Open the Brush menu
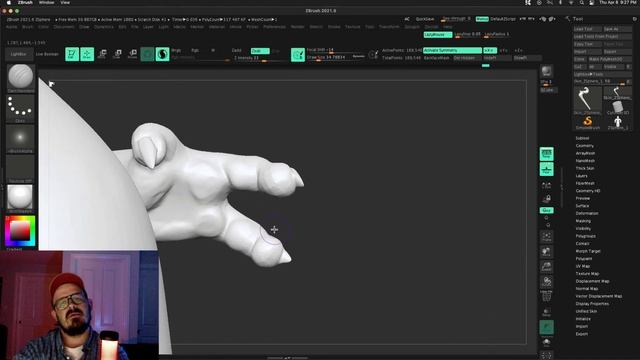 click(x=28, y=27)
